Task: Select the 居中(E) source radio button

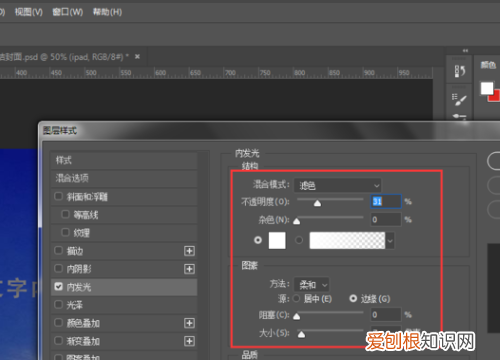Action: tap(296, 299)
